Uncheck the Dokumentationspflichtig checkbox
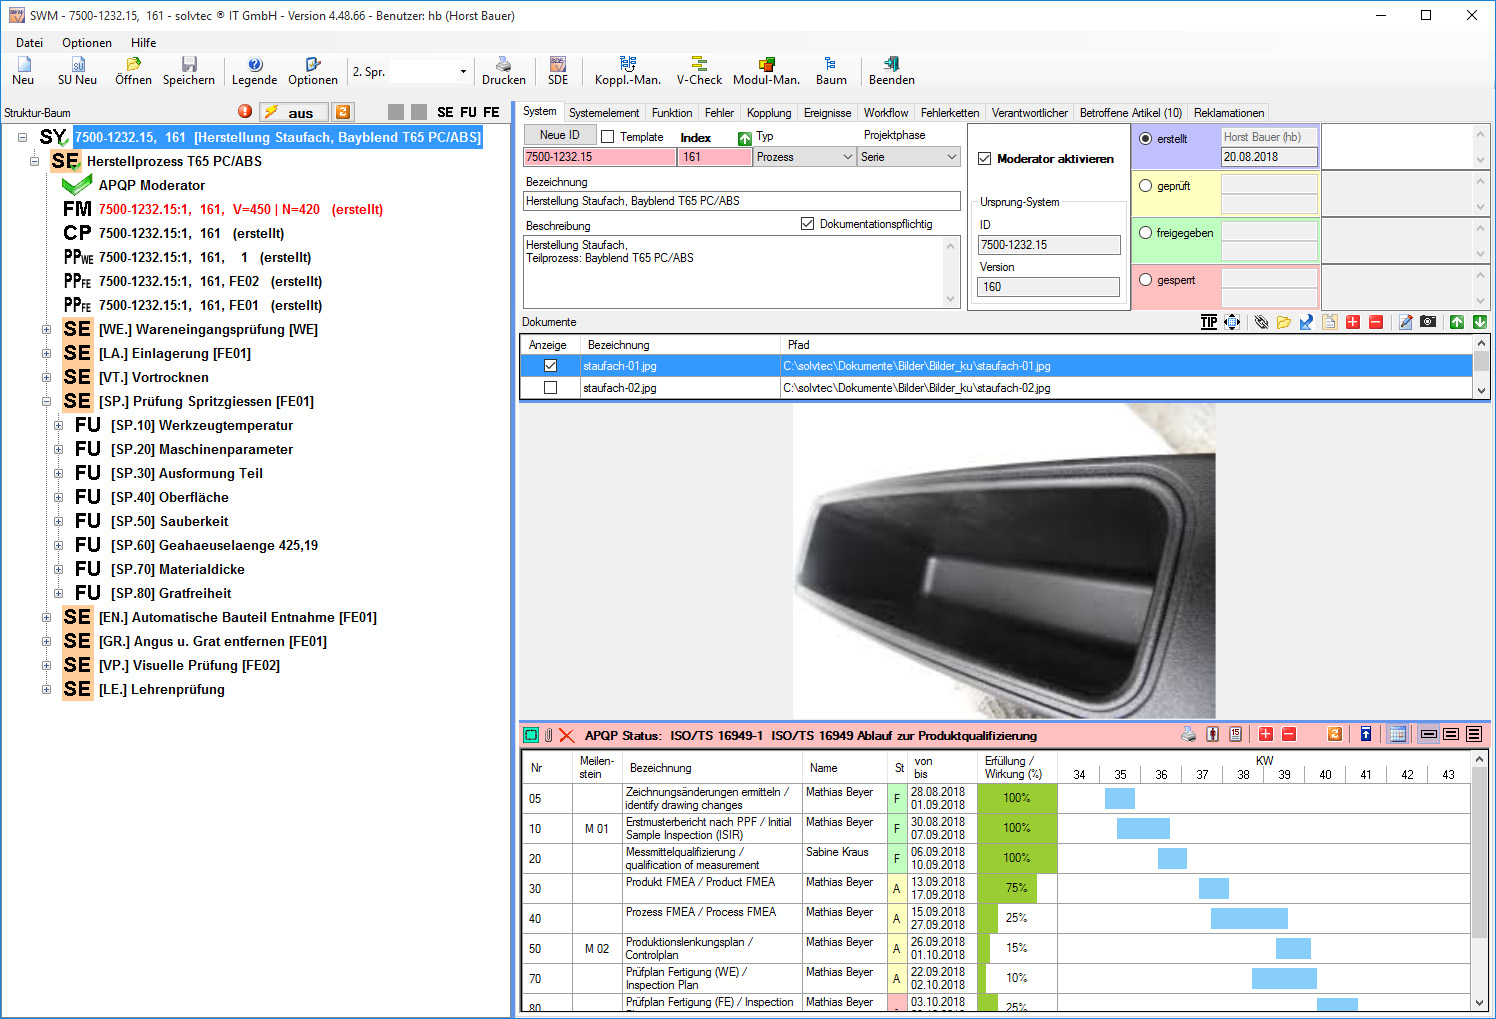Viewport: 1496px width, 1019px height. [x=808, y=224]
